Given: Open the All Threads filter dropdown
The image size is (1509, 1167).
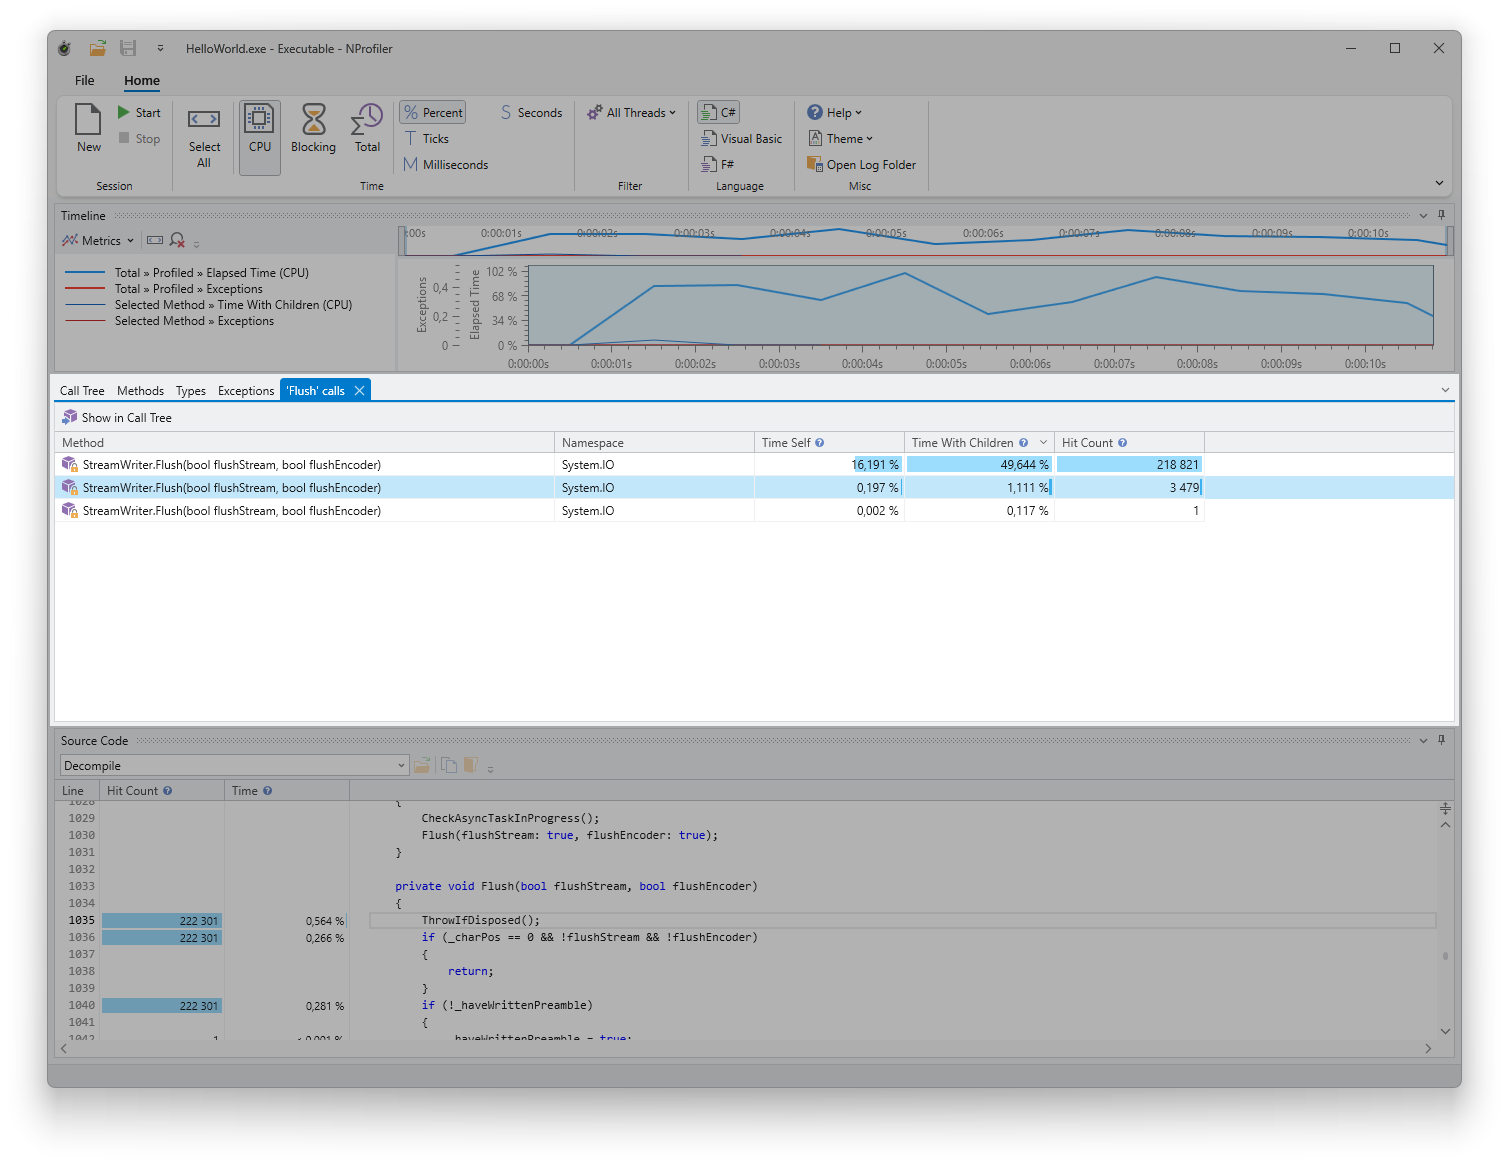Looking at the screenshot, I should click(x=632, y=113).
